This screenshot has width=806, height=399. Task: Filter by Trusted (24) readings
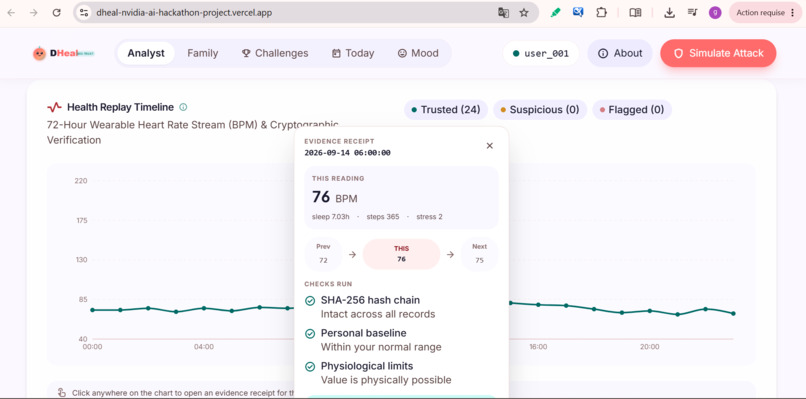[446, 110]
